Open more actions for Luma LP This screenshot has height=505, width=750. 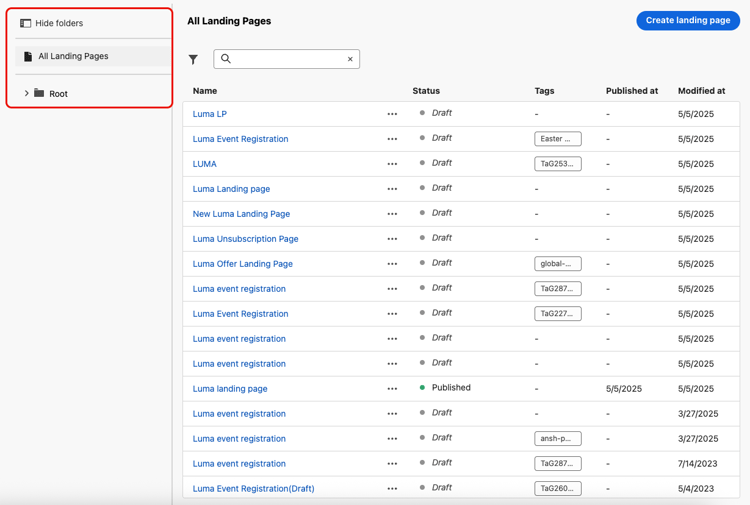point(392,114)
